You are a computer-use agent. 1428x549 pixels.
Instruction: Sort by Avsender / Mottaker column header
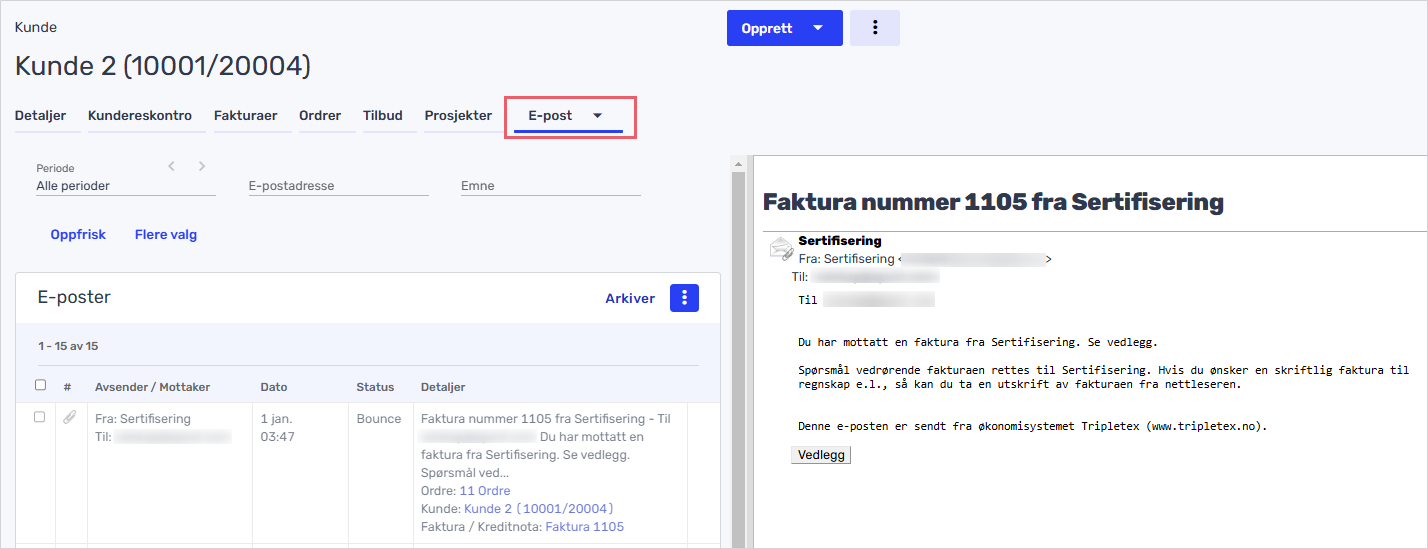click(152, 387)
